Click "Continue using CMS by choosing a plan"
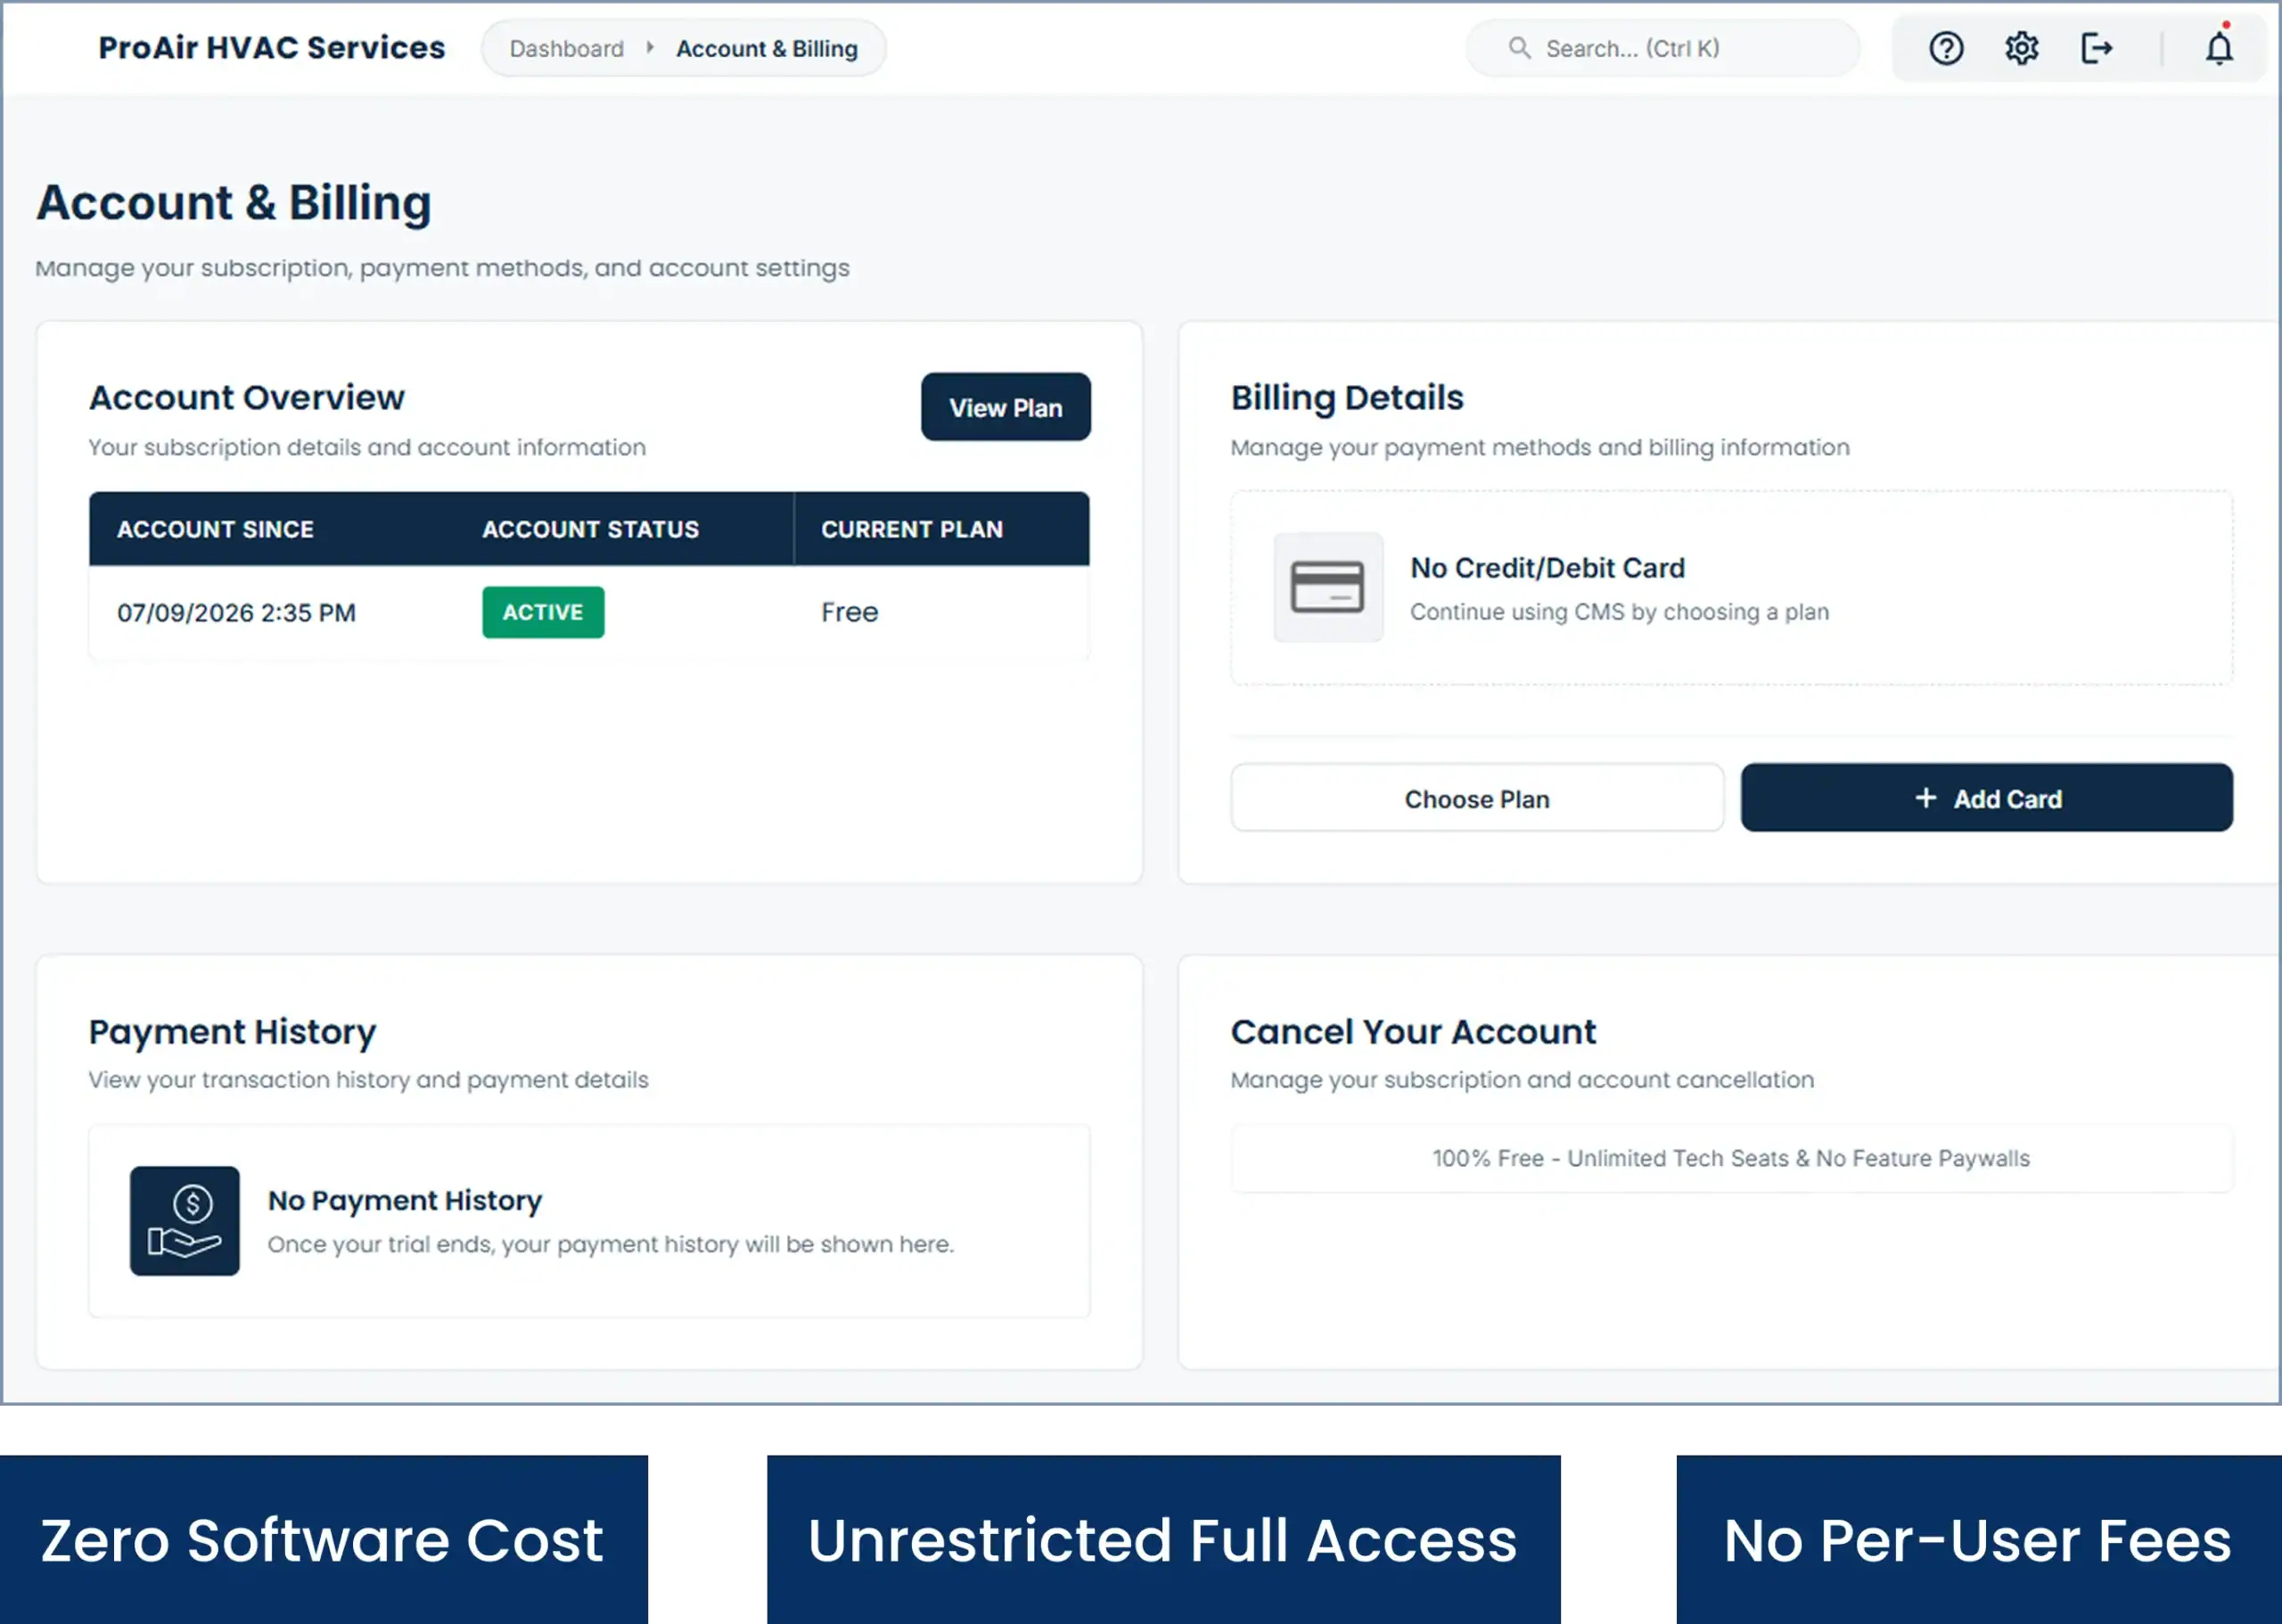The image size is (2282, 1624). [x=1619, y=612]
